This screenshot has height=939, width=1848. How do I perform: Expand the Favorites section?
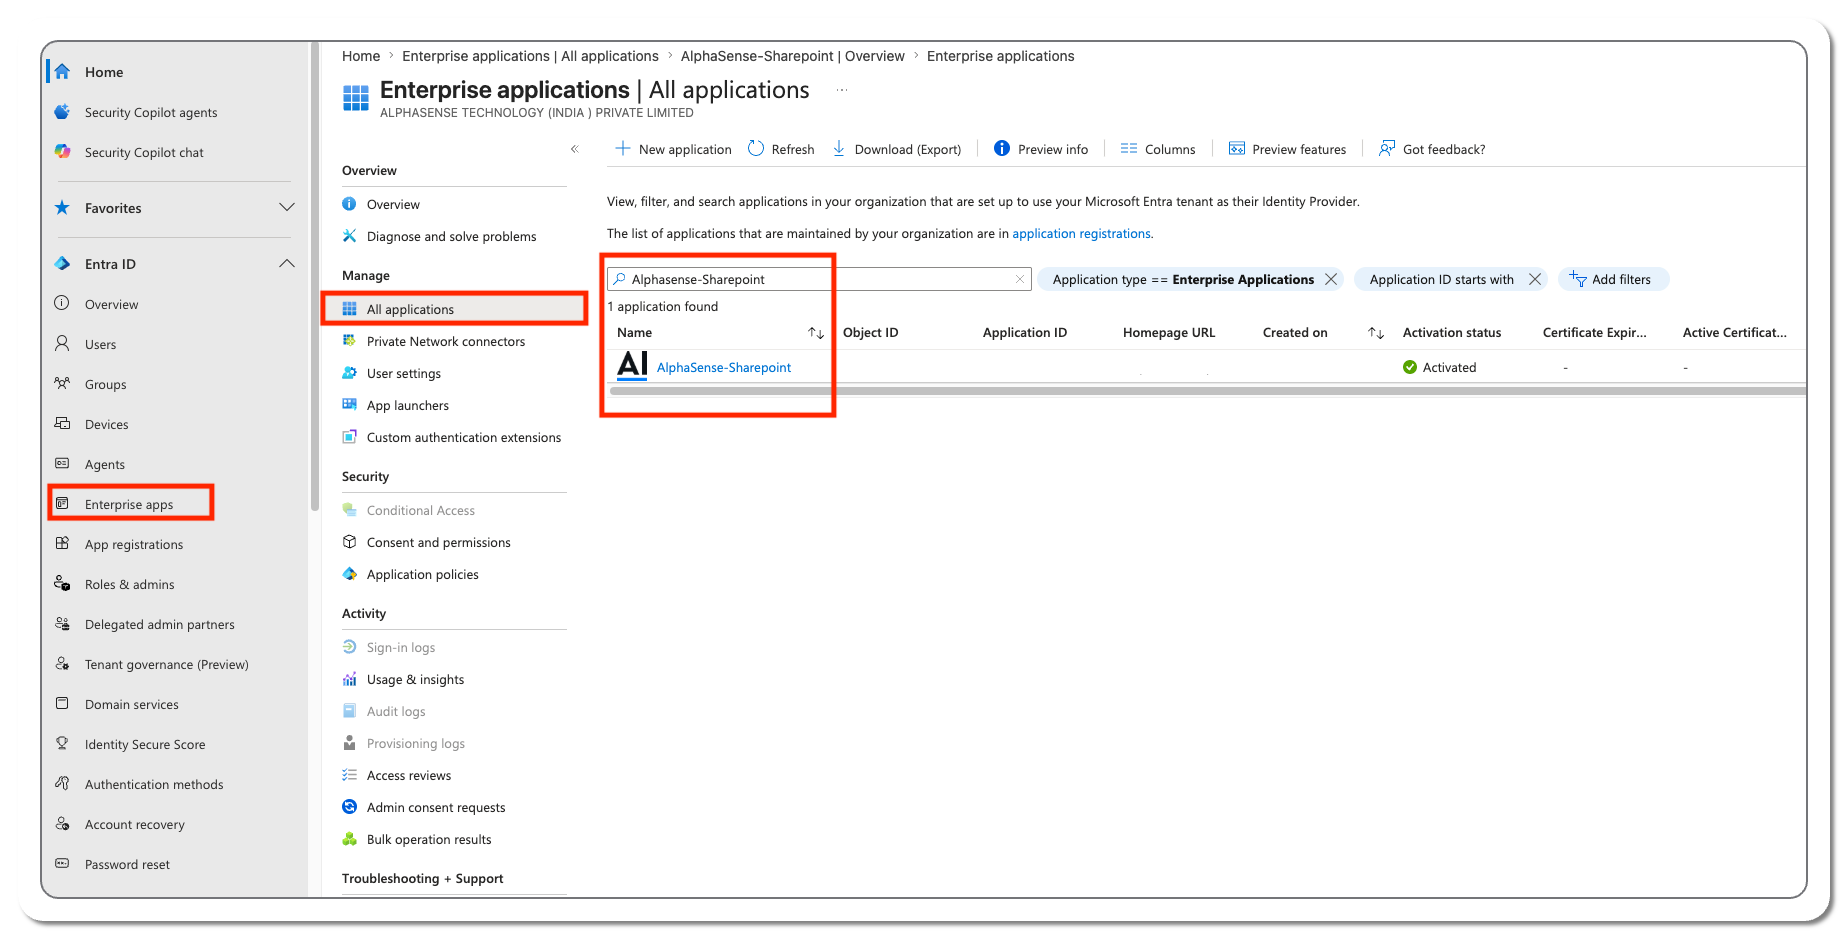click(287, 208)
